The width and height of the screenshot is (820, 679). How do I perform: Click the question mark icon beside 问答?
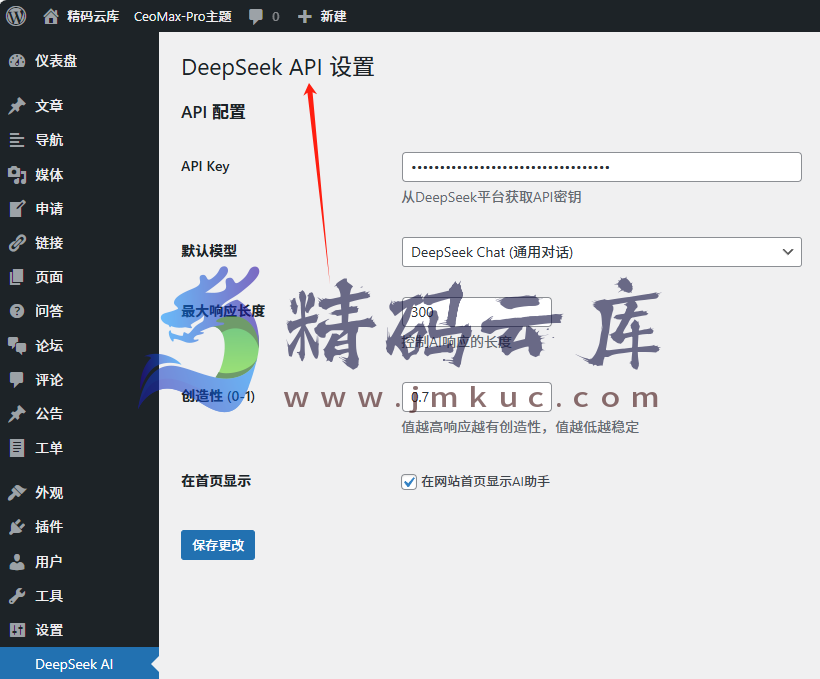[x=17, y=311]
